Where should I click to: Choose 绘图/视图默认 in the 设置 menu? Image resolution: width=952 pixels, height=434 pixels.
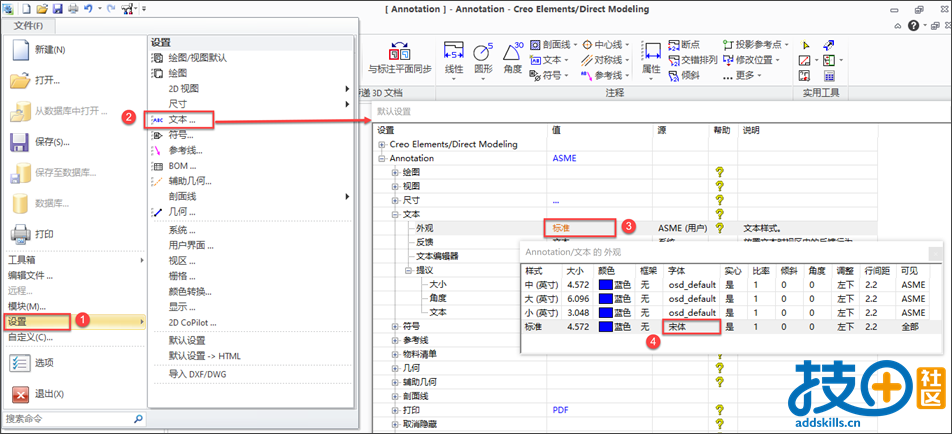coord(251,58)
